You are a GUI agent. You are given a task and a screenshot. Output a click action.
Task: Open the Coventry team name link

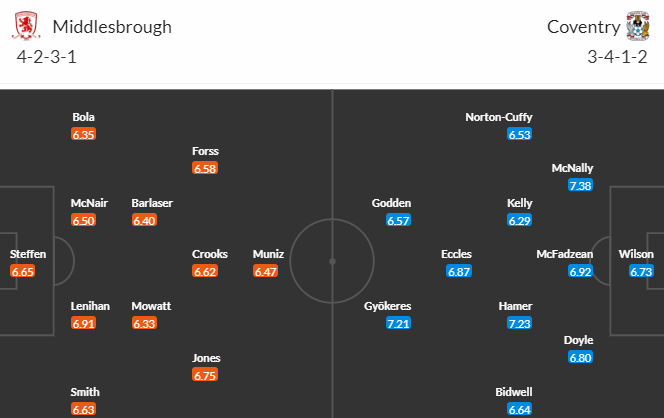pyautogui.click(x=584, y=27)
